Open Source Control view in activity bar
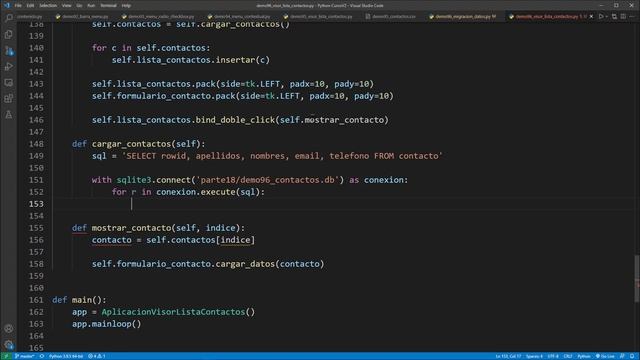The width and height of the screenshot is (640, 360). pyautogui.click(x=9, y=51)
